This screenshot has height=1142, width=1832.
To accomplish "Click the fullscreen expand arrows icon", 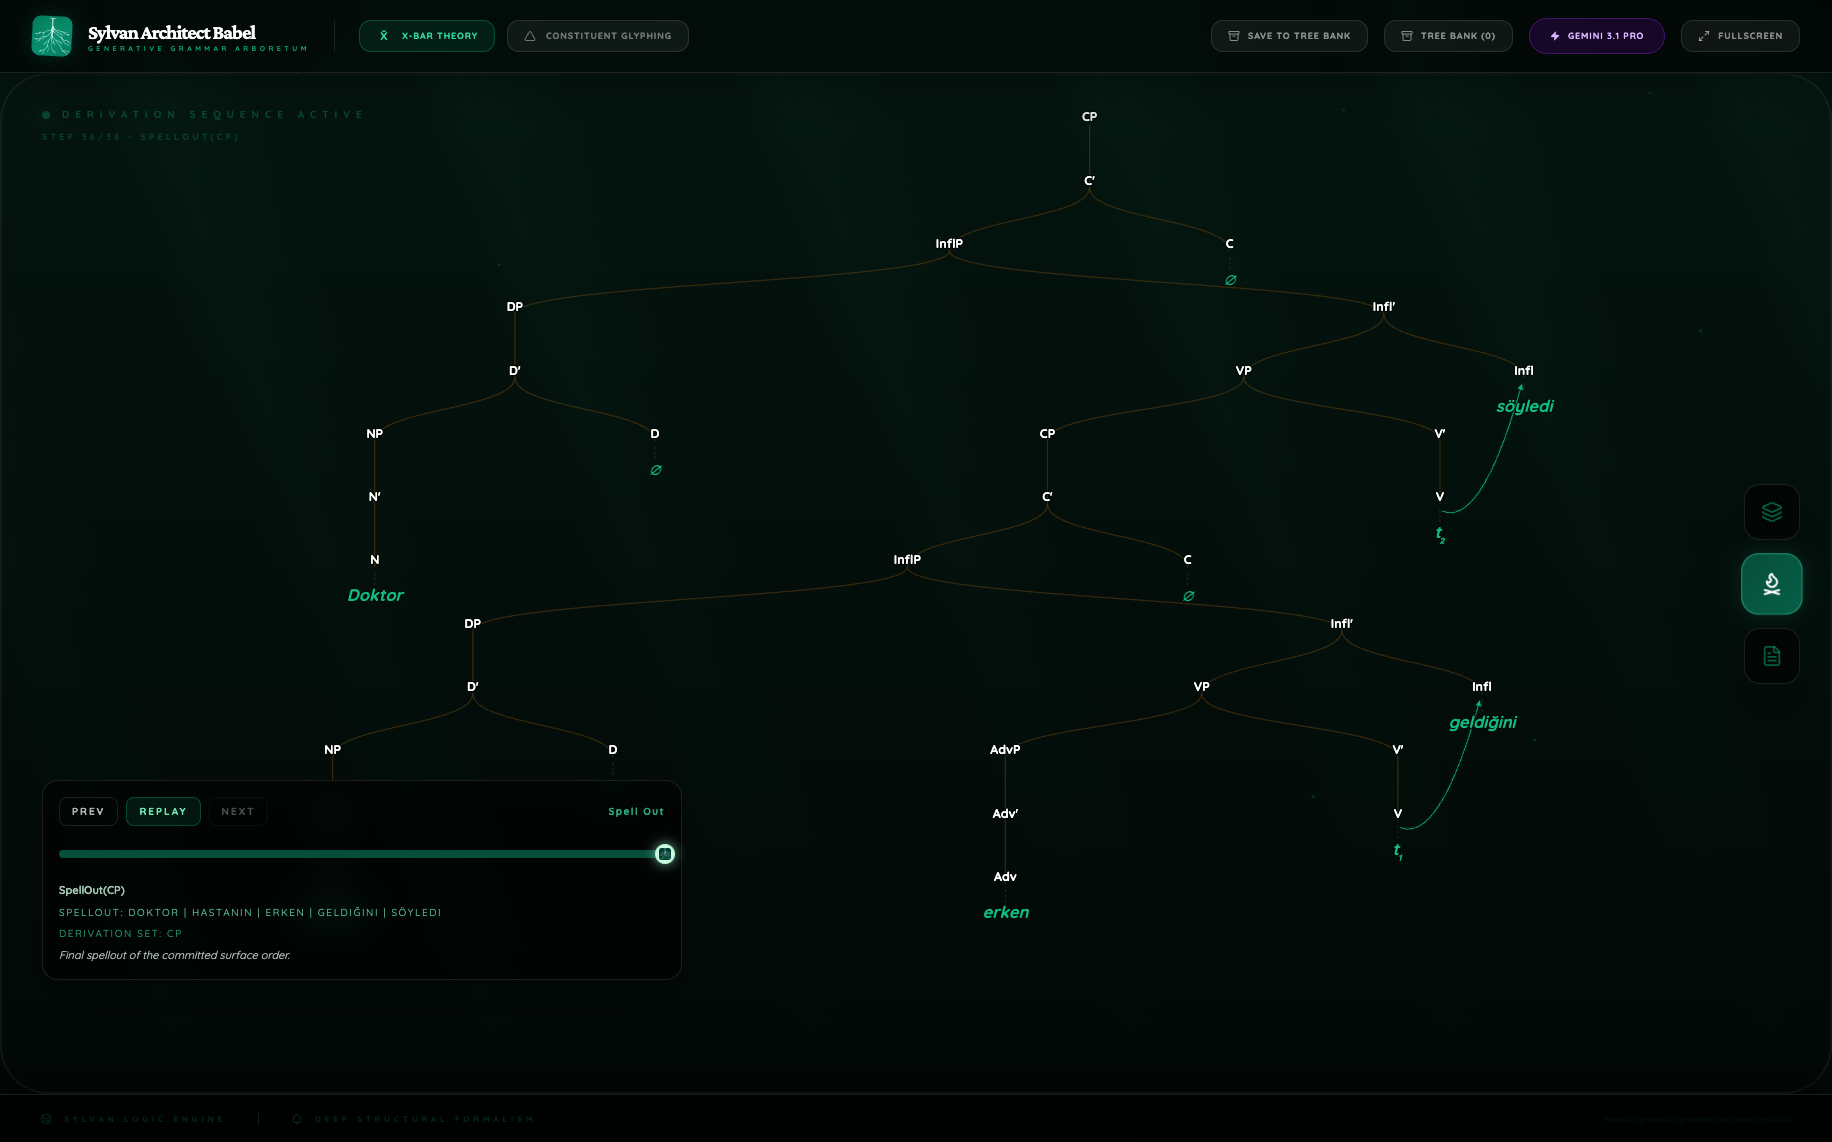I will tap(1703, 35).
